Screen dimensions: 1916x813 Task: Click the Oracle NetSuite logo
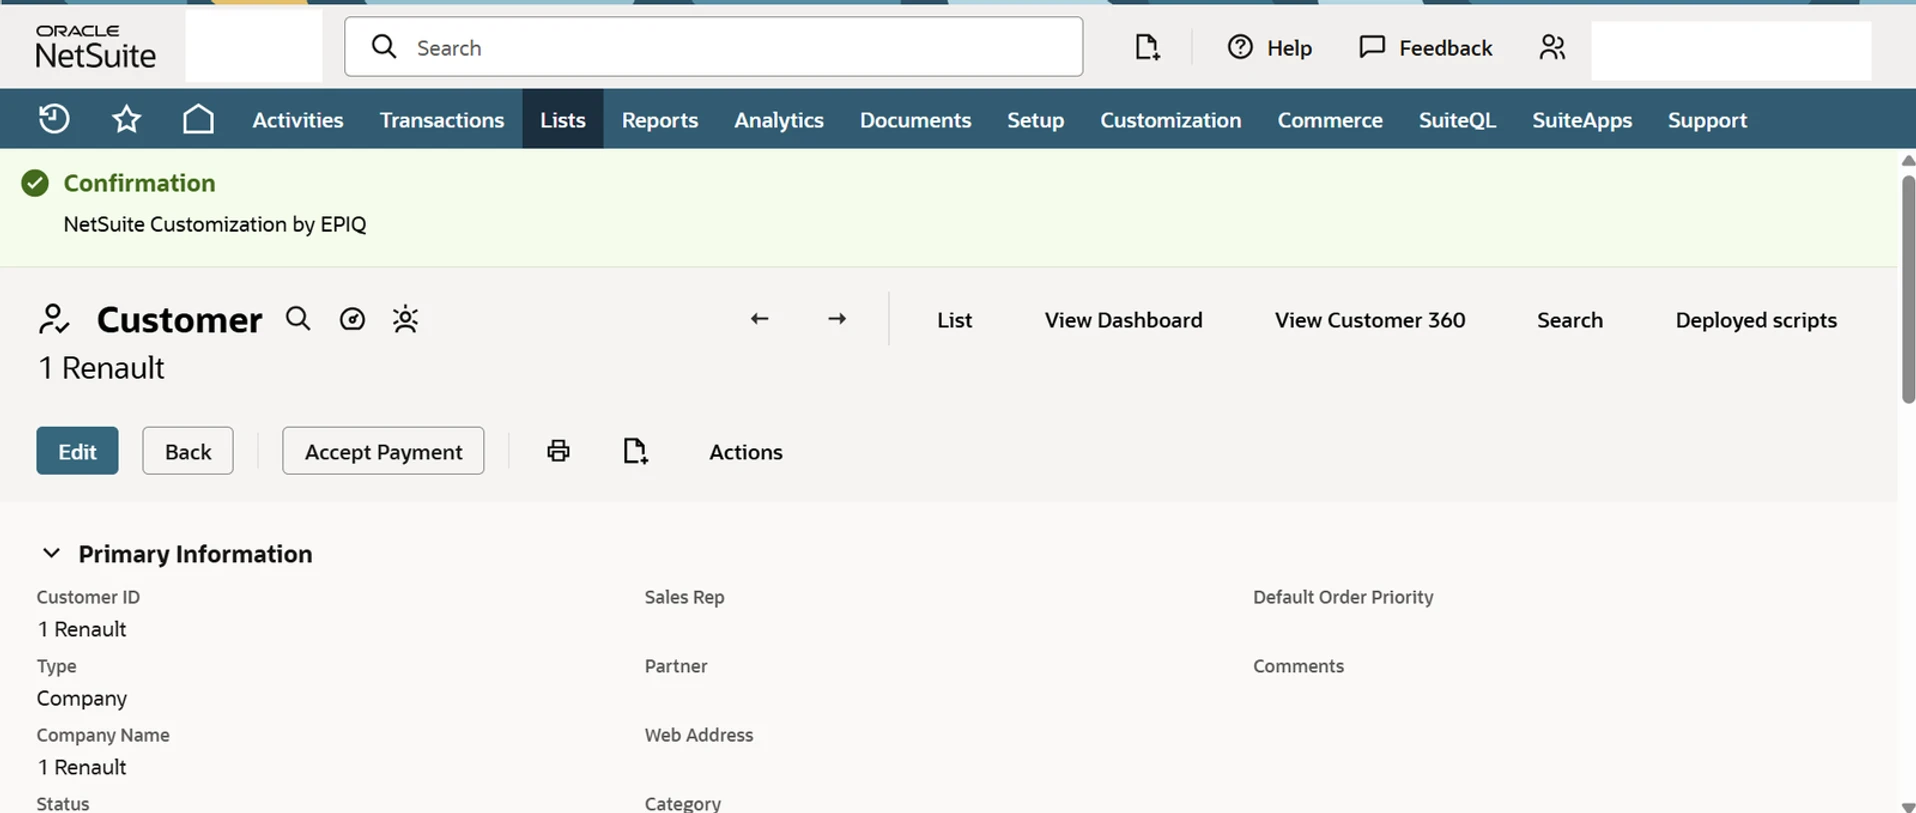96,46
